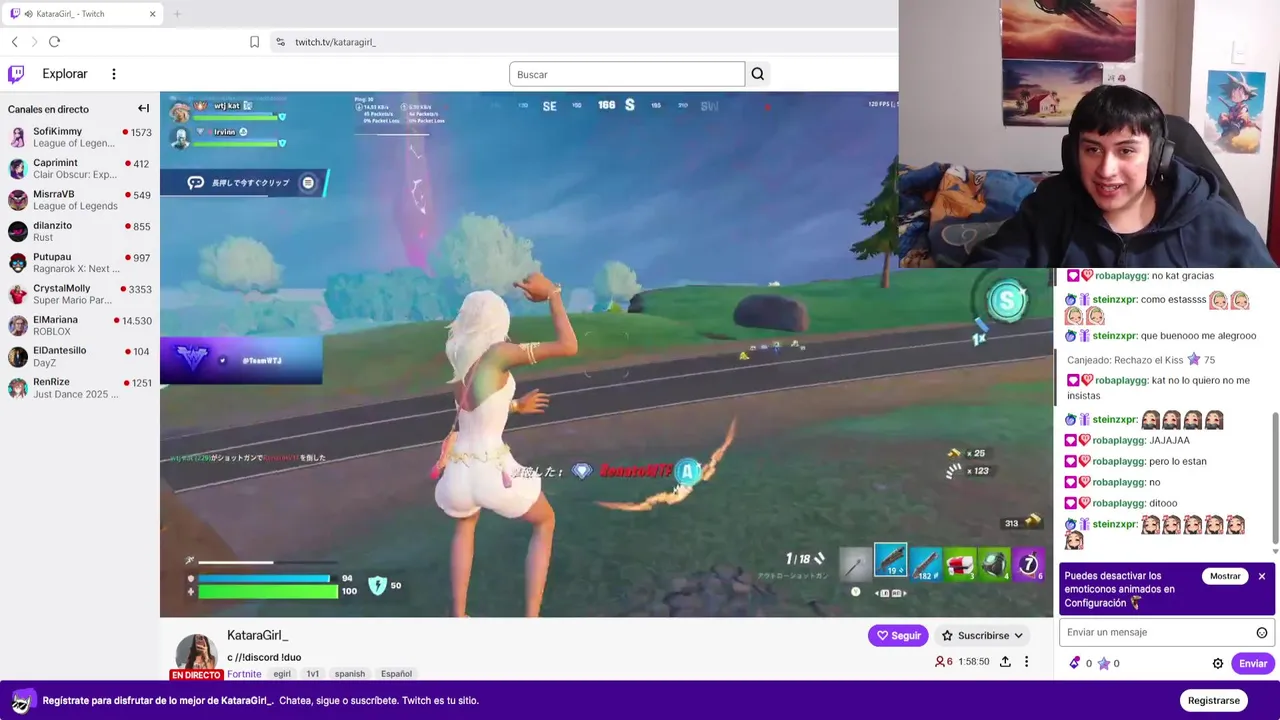The width and height of the screenshot is (1280, 720).
Task: Click the Registrarse button
Action: coord(1213,700)
